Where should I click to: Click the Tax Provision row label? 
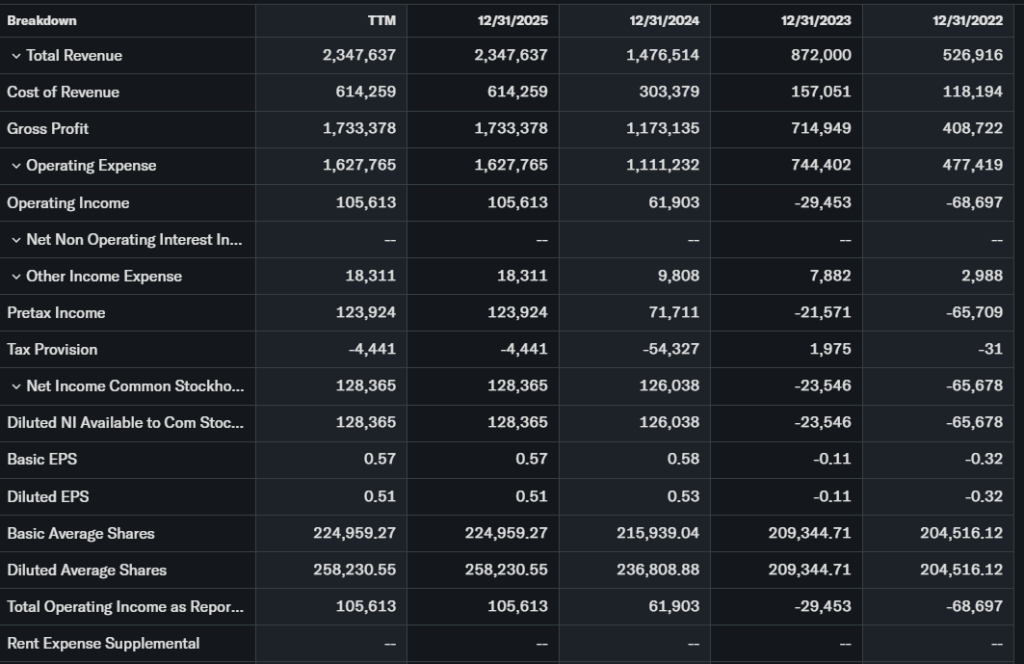(52, 350)
